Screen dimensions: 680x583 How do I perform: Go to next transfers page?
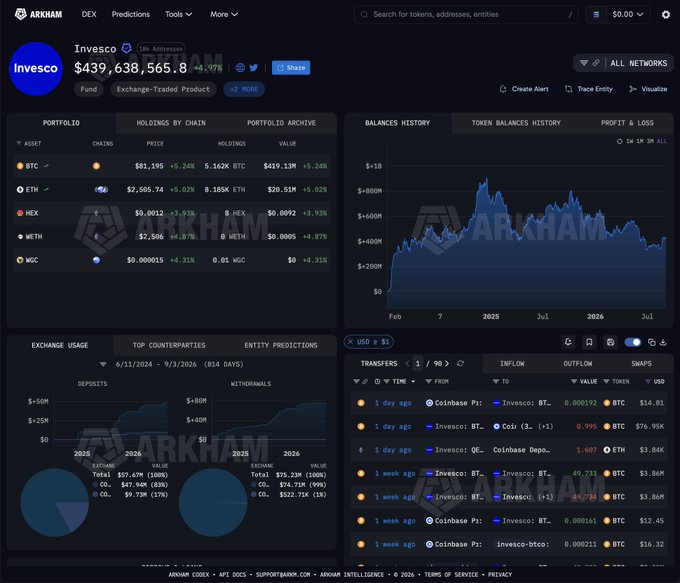447,364
